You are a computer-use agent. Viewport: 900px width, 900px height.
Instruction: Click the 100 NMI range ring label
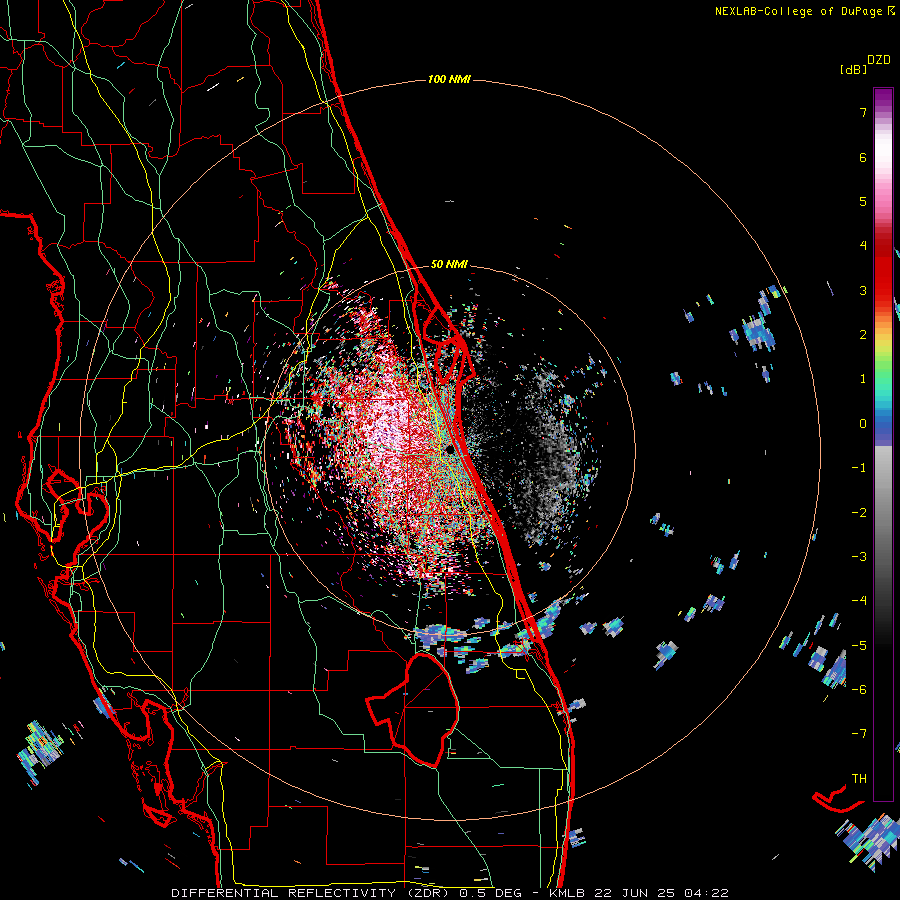449,79
